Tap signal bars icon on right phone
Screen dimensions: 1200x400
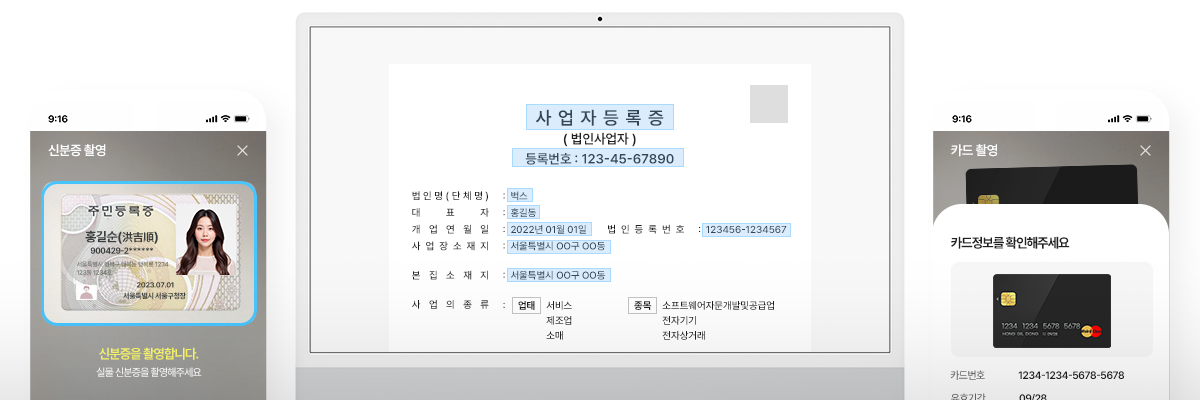[1113, 119]
